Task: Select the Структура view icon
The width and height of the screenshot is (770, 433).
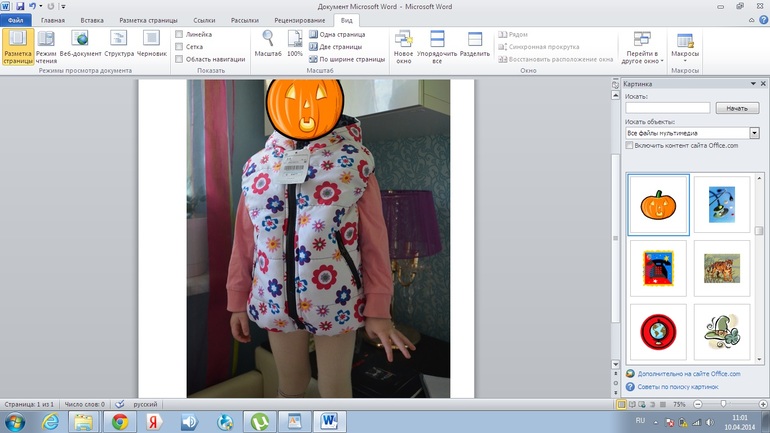Action: click(x=119, y=40)
